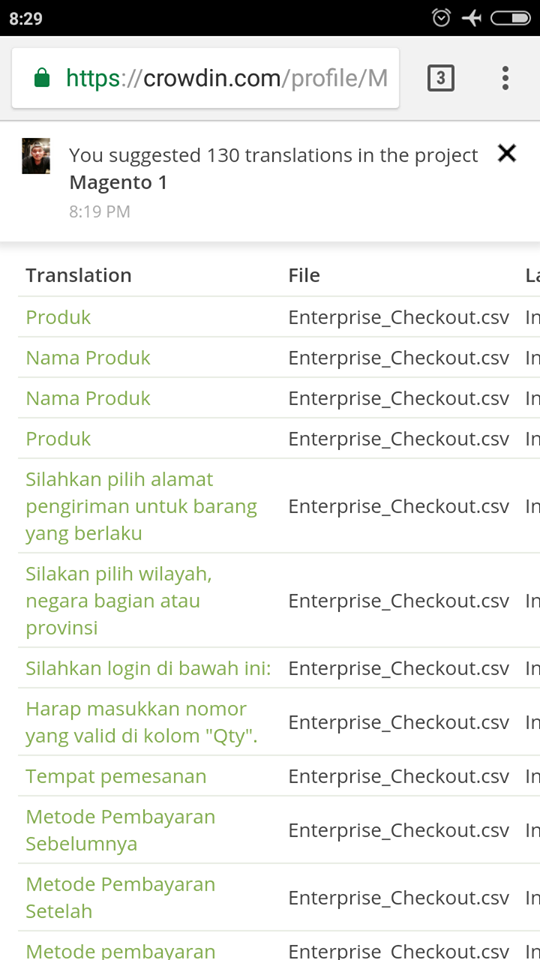The image size is (540, 960).
Task: Open the Magento 1 project link
Action: pyautogui.click(x=118, y=182)
